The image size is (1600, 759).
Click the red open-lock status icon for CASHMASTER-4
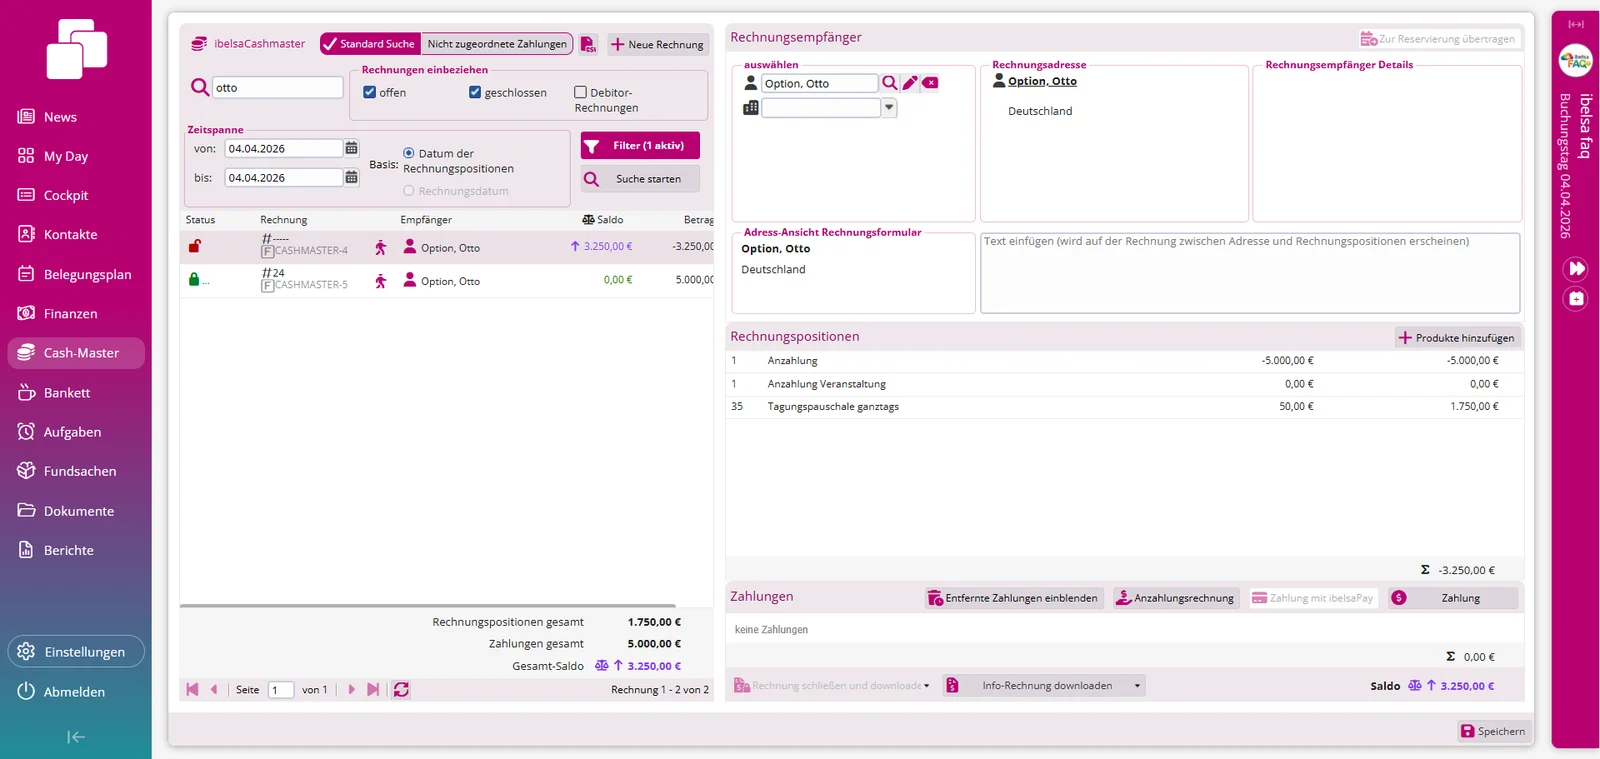pyautogui.click(x=195, y=246)
